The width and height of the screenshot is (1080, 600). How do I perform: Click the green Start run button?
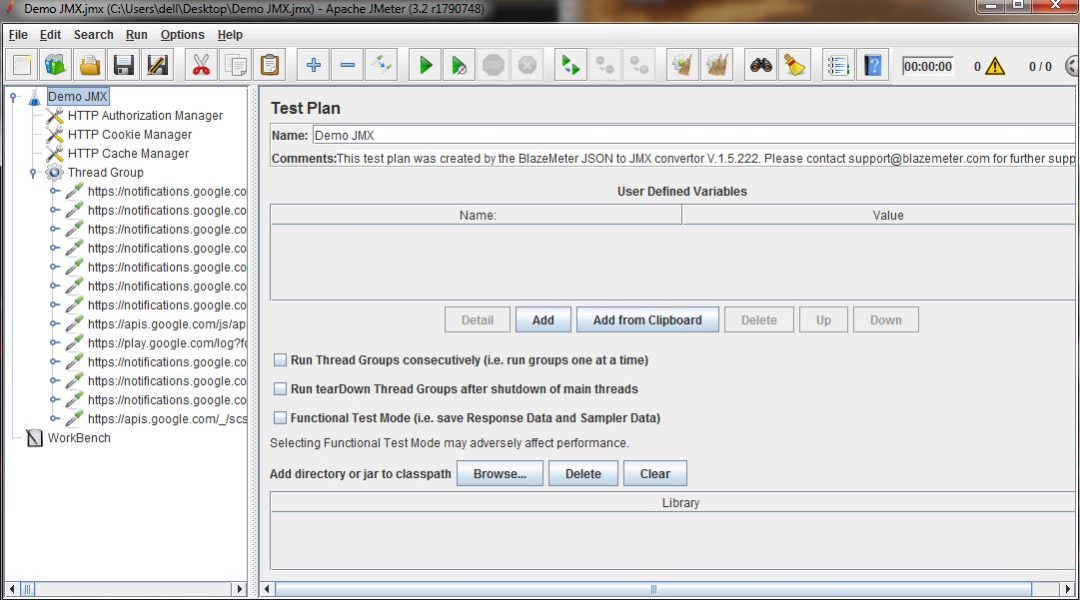coord(425,65)
